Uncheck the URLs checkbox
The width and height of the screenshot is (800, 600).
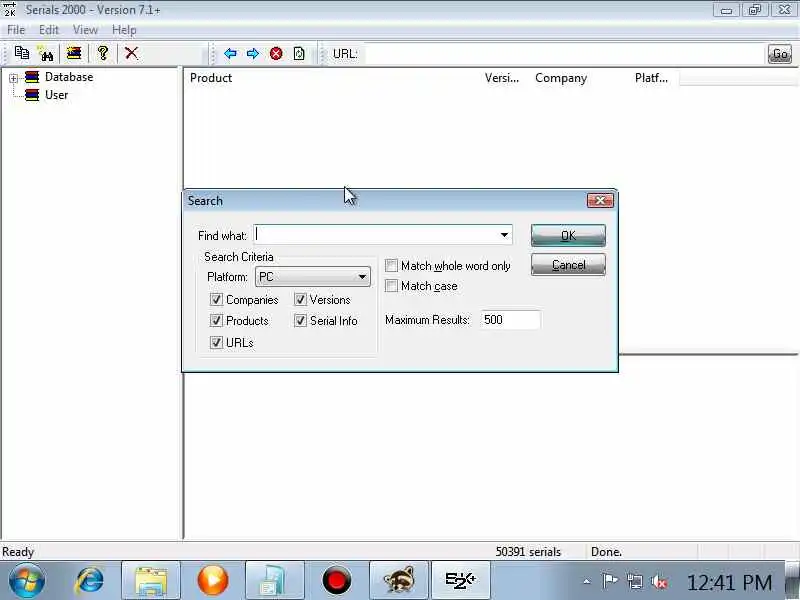(216, 342)
